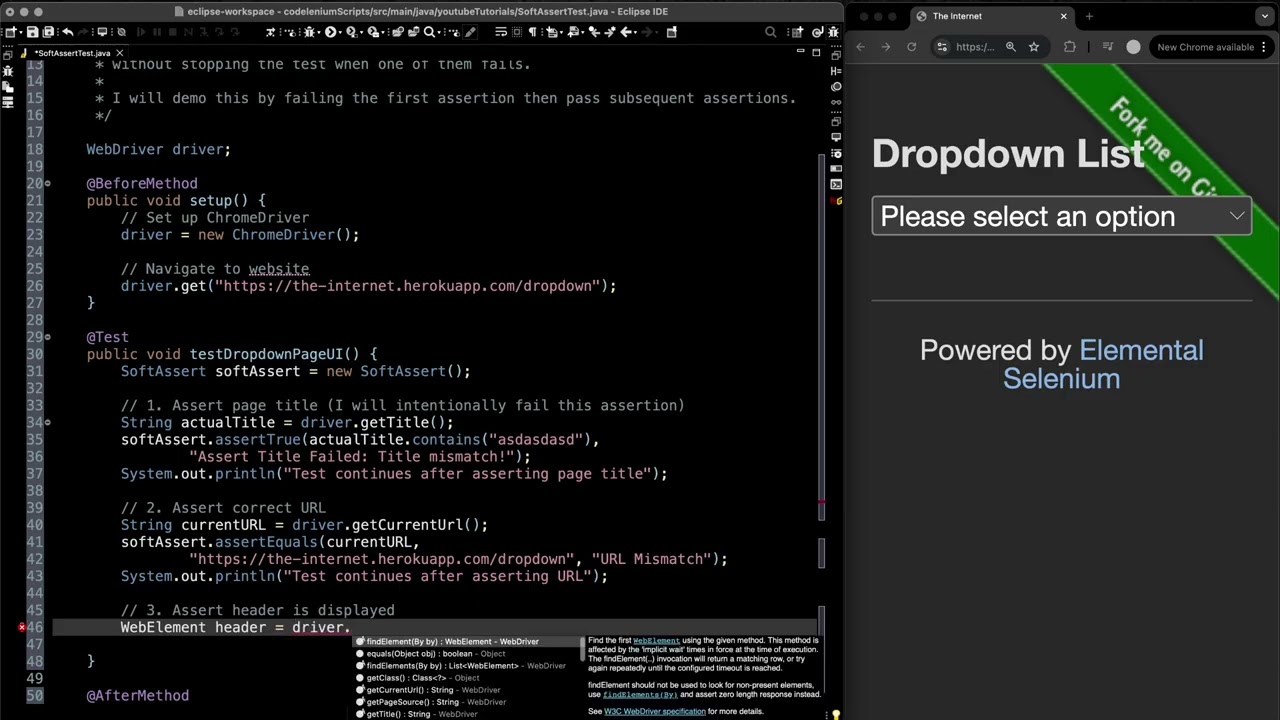The width and height of the screenshot is (1280, 720).
Task: Choose 'getCurrentUrl()' completion proposal
Action: point(467,690)
